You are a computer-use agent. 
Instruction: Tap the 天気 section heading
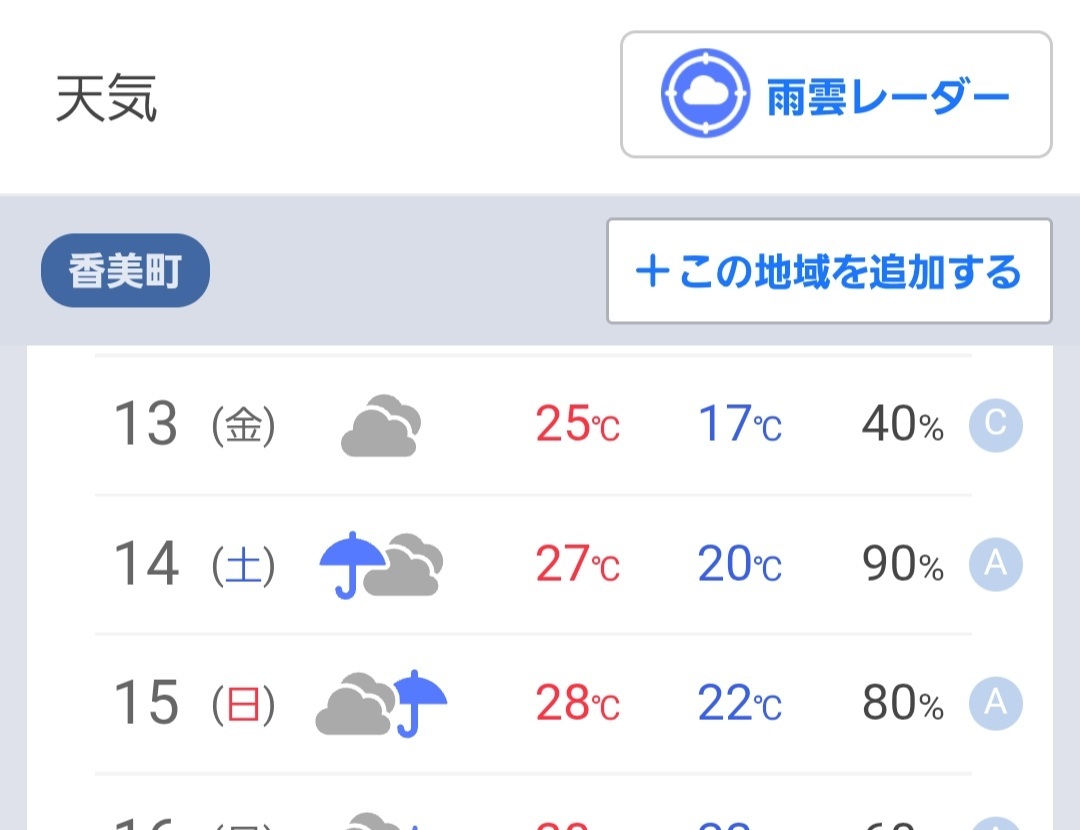tap(106, 98)
